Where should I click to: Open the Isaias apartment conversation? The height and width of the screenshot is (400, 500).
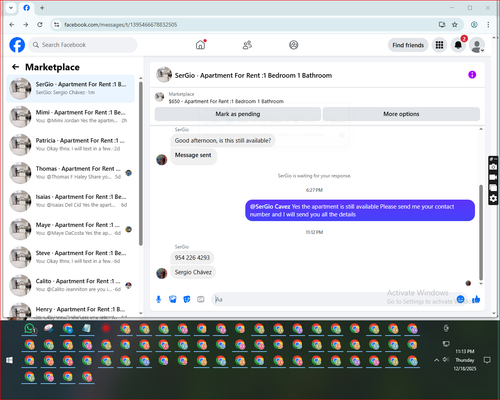coord(71,201)
